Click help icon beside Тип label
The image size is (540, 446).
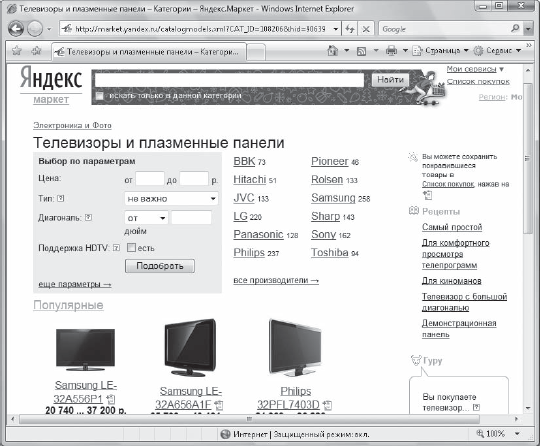[61, 198]
